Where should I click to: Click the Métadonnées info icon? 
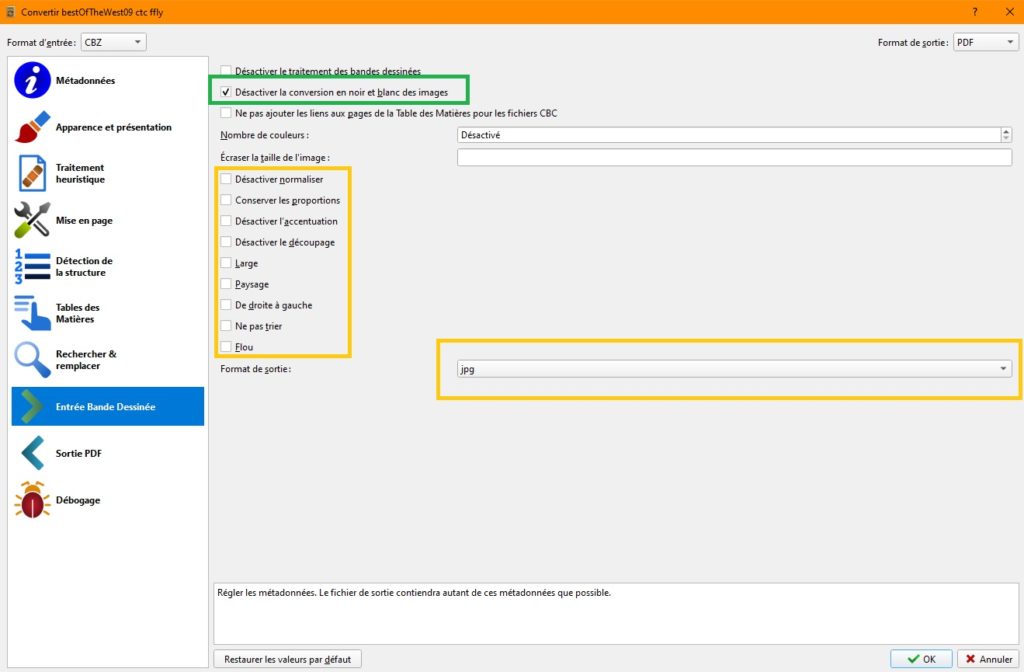32,80
